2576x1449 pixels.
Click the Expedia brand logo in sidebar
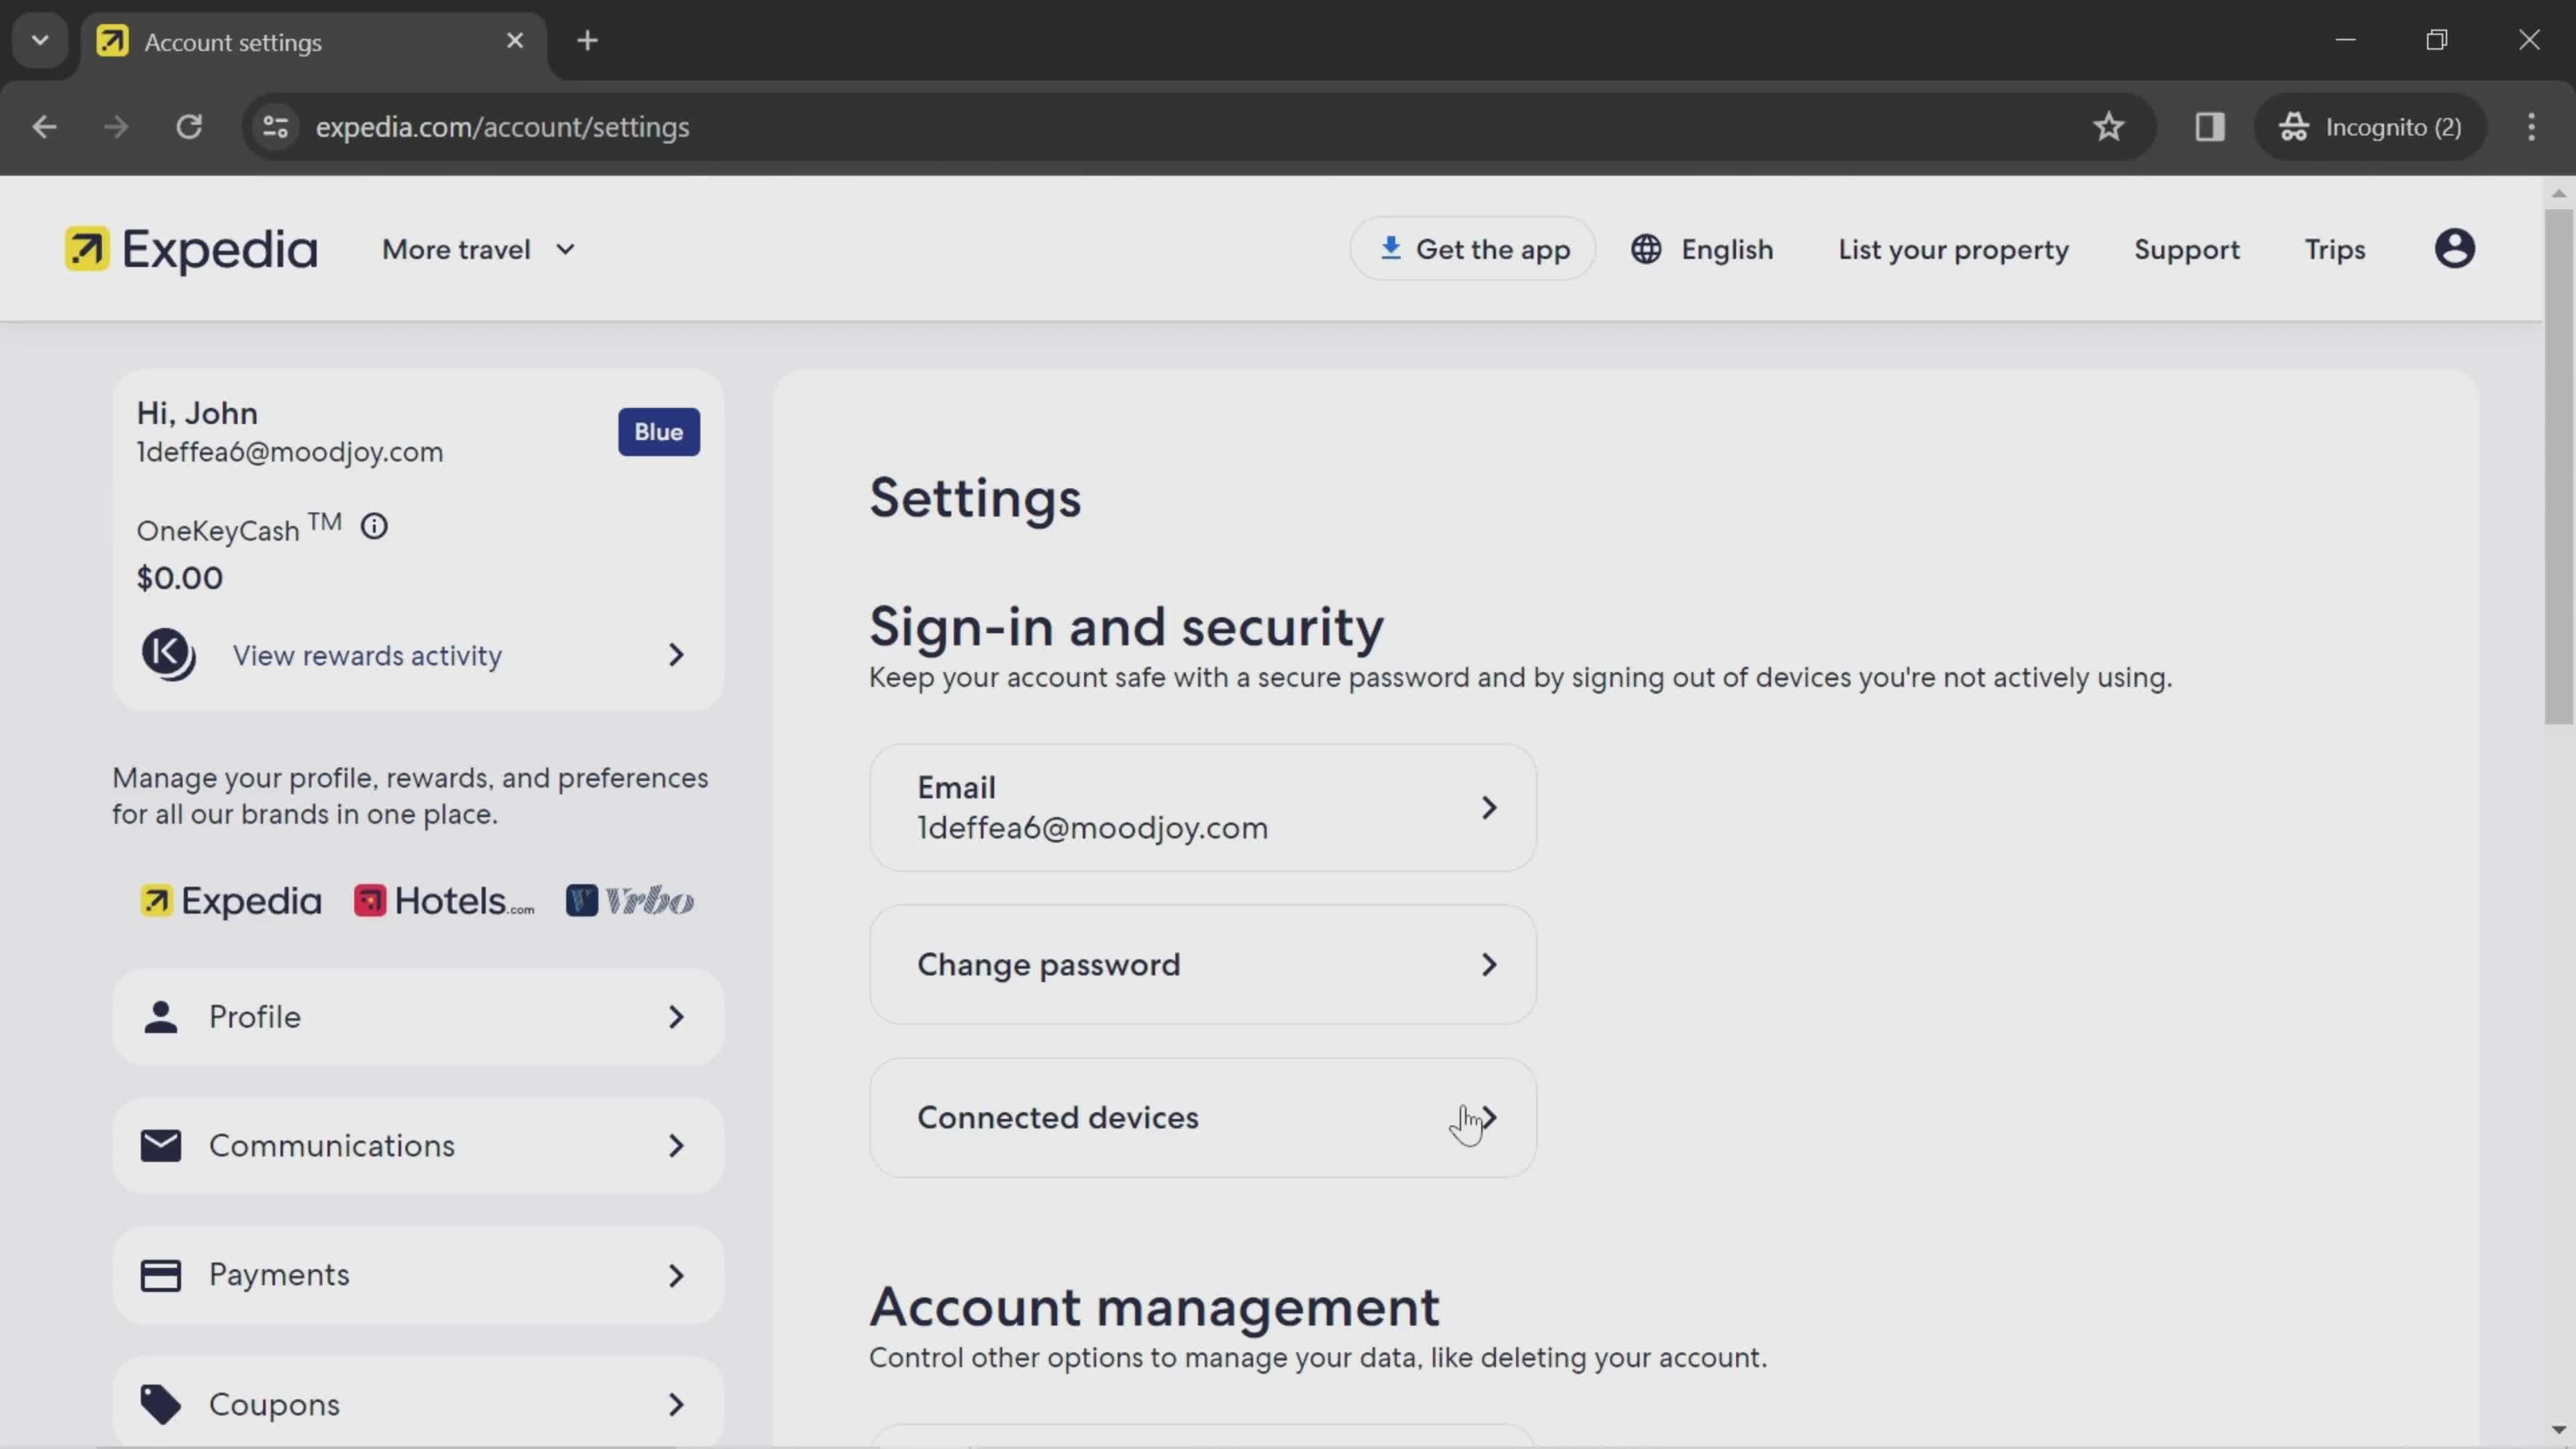(231, 901)
